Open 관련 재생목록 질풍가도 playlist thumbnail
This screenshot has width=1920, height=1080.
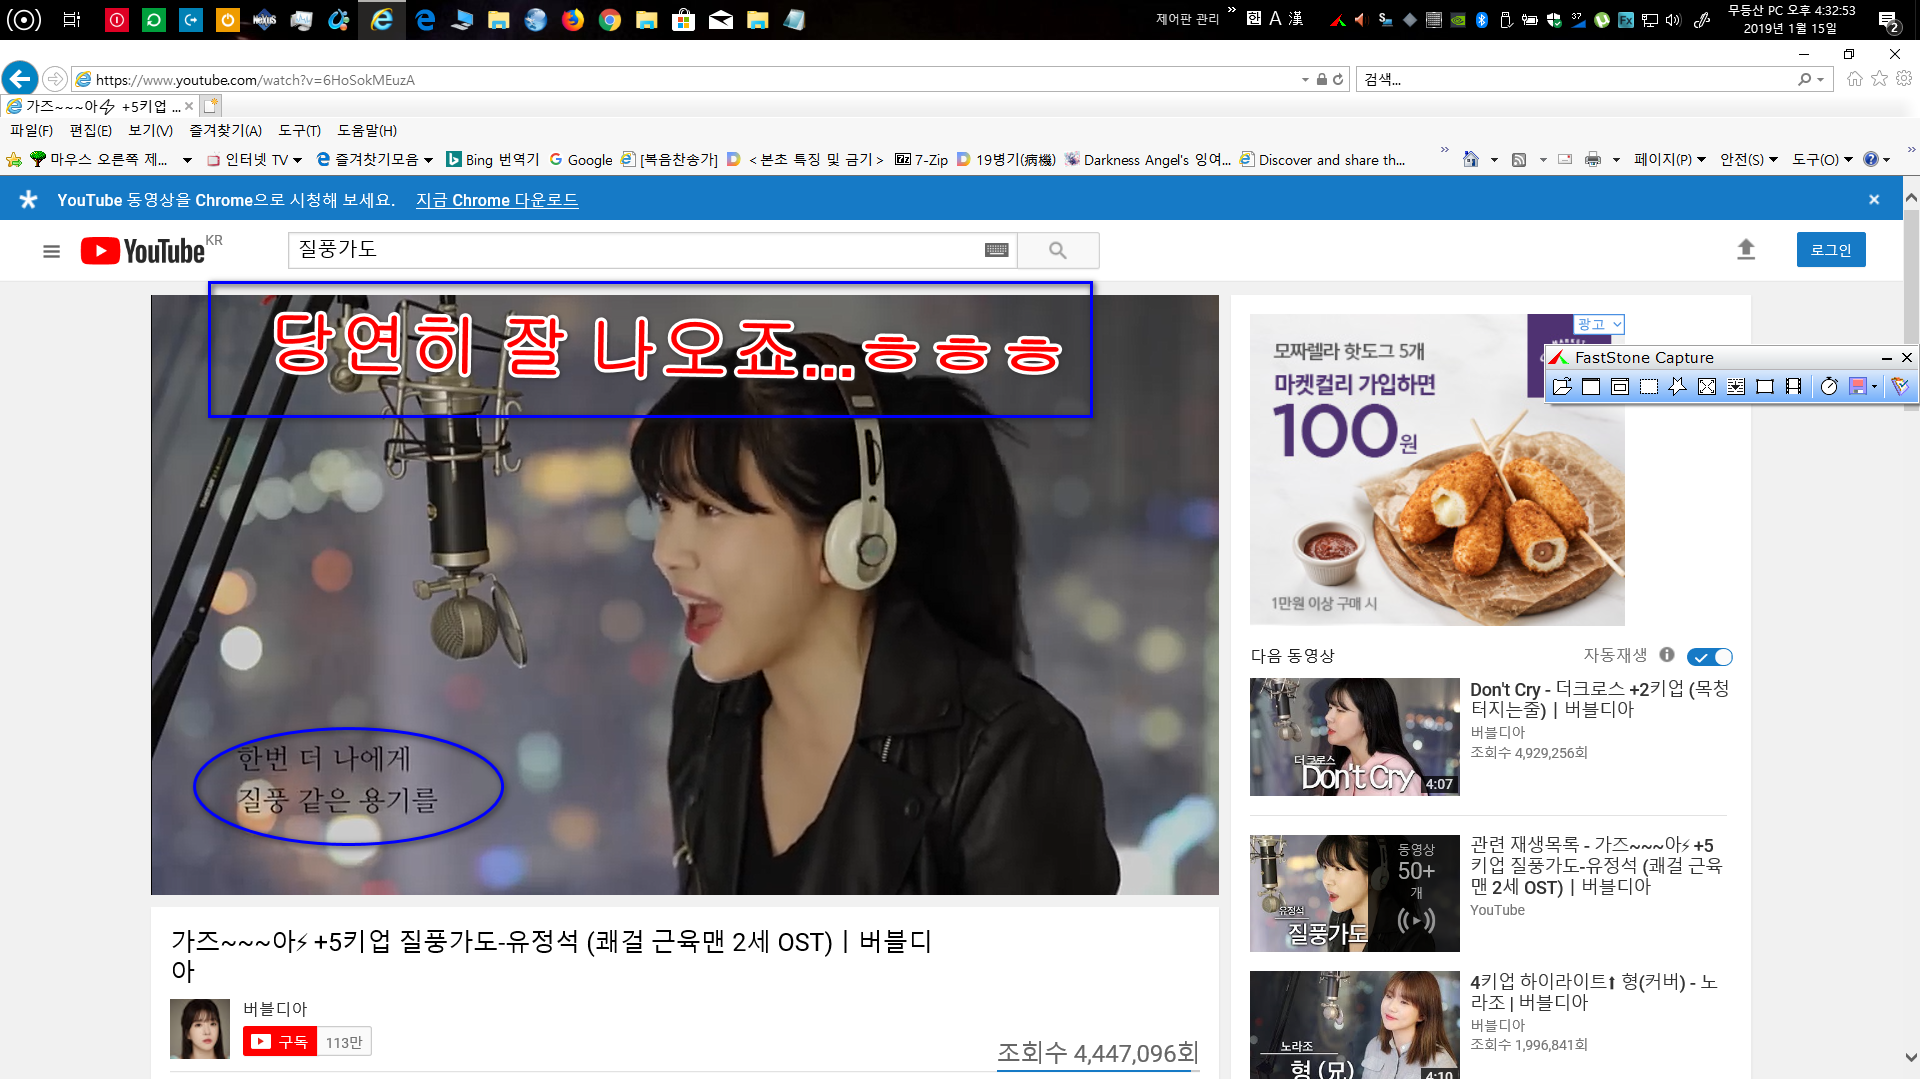[1354, 893]
